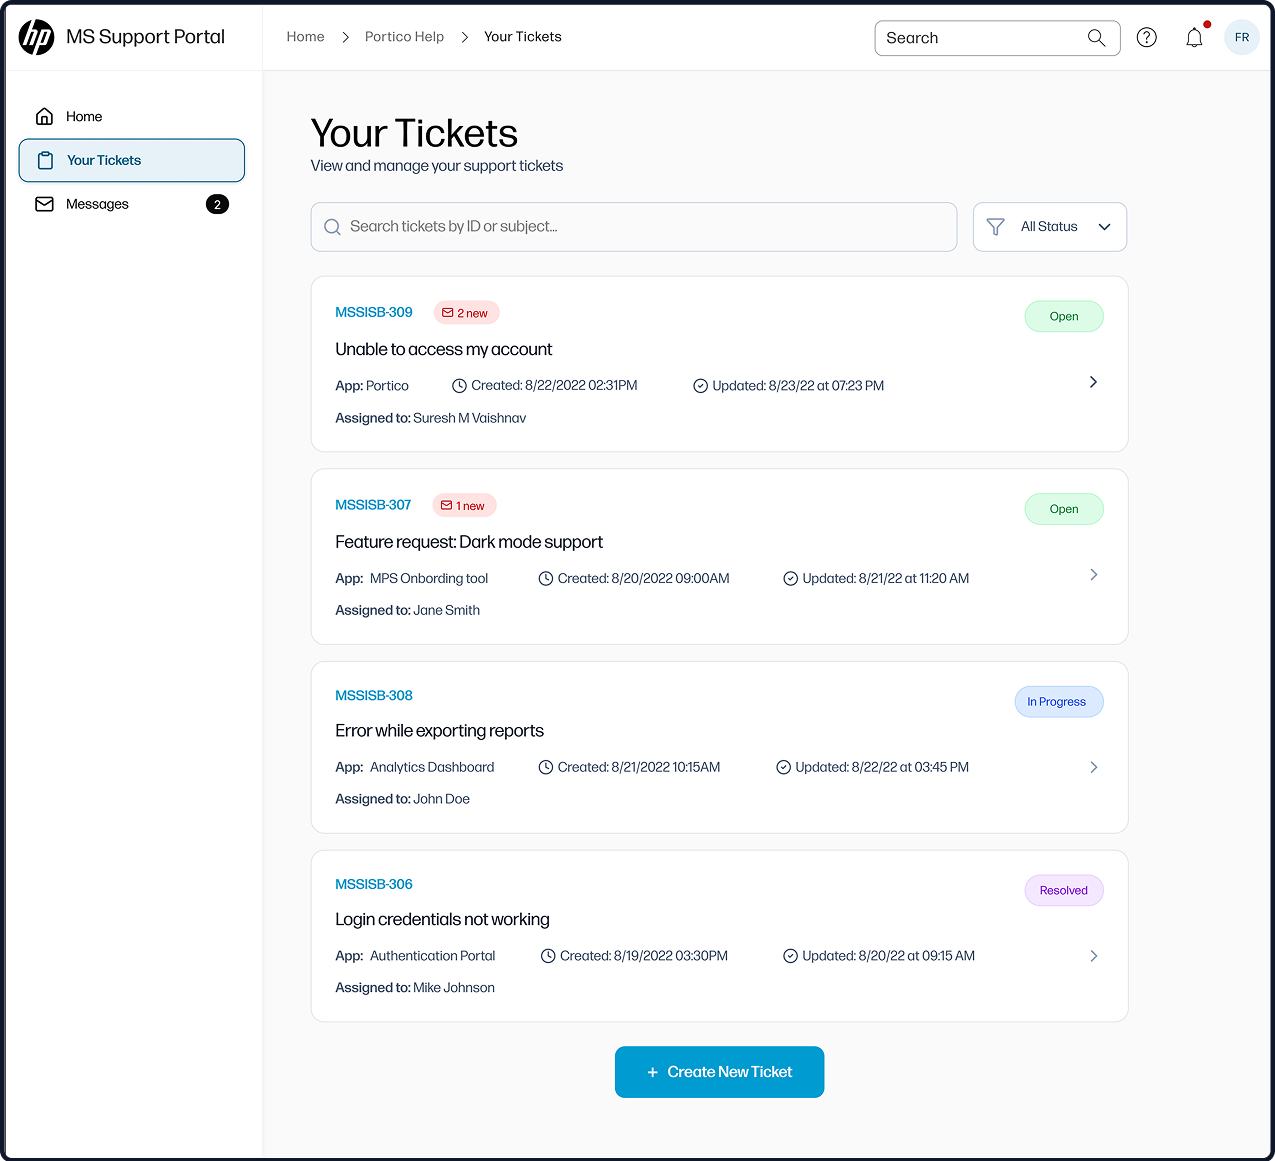The height and width of the screenshot is (1161, 1275).
Task: Open notifications bell icon
Action: point(1194,38)
